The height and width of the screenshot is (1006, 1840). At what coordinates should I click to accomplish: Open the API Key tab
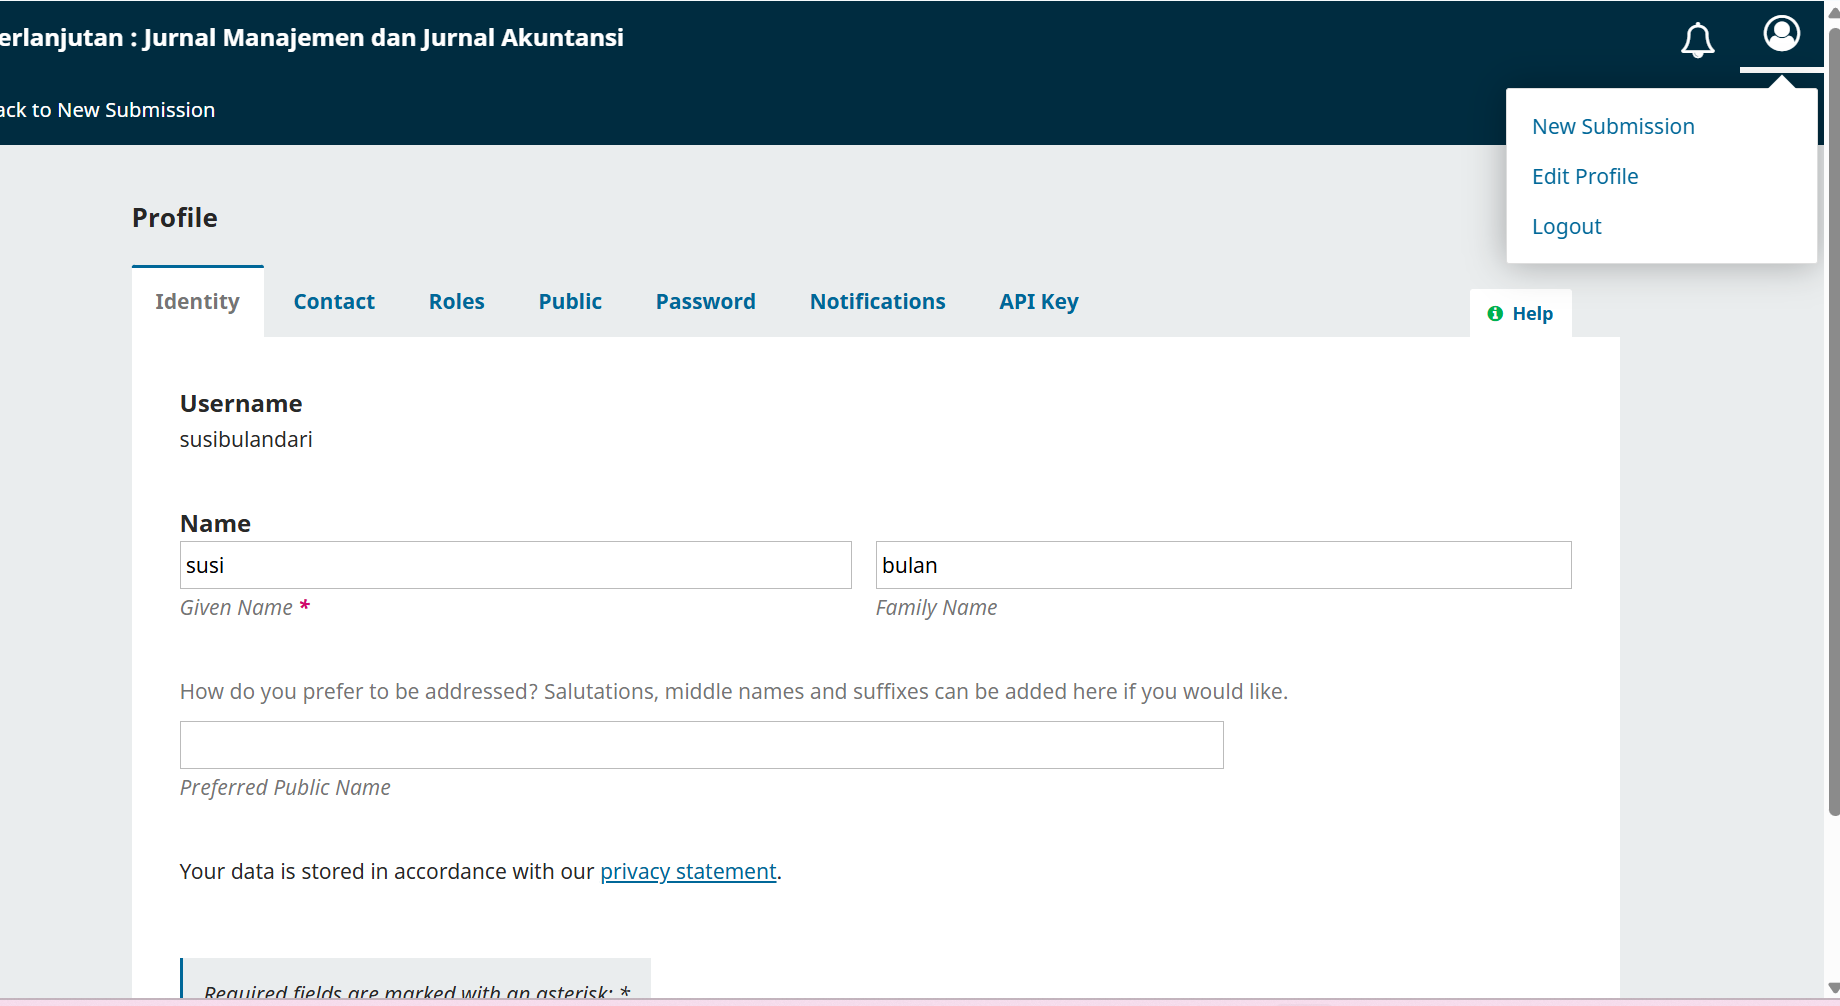(x=1038, y=302)
